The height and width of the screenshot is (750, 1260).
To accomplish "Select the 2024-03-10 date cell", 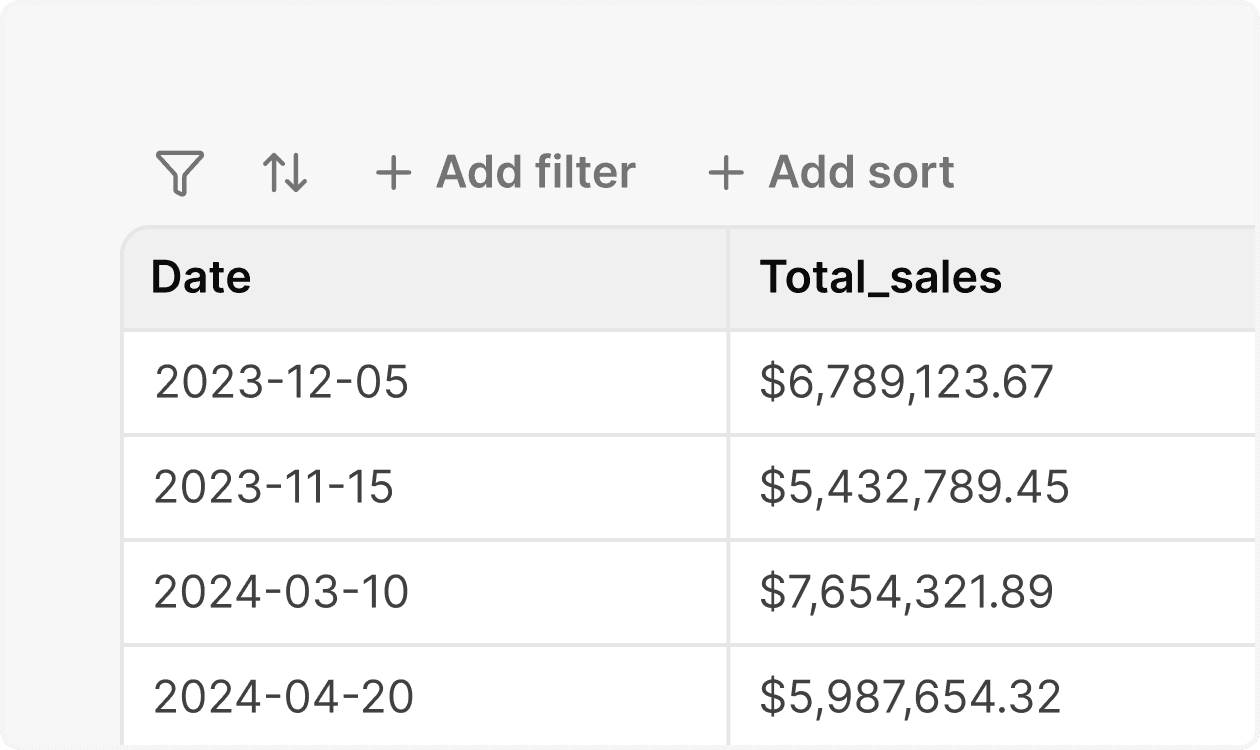I will [x=281, y=593].
